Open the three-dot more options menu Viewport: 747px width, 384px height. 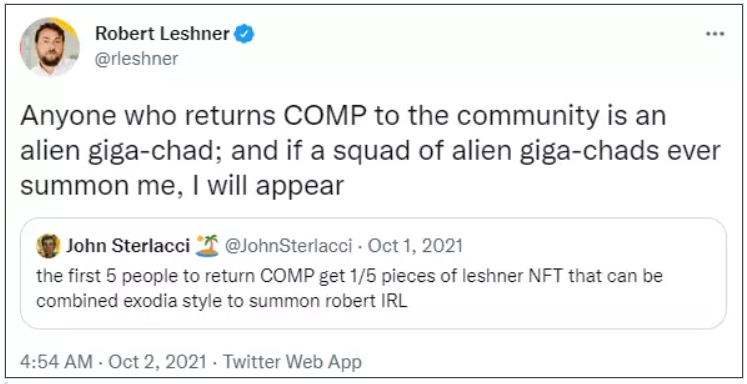(715, 34)
